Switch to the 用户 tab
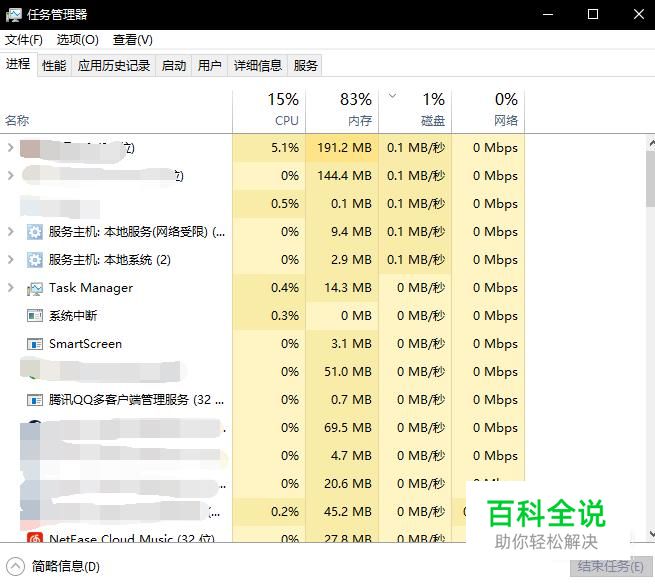 point(210,66)
